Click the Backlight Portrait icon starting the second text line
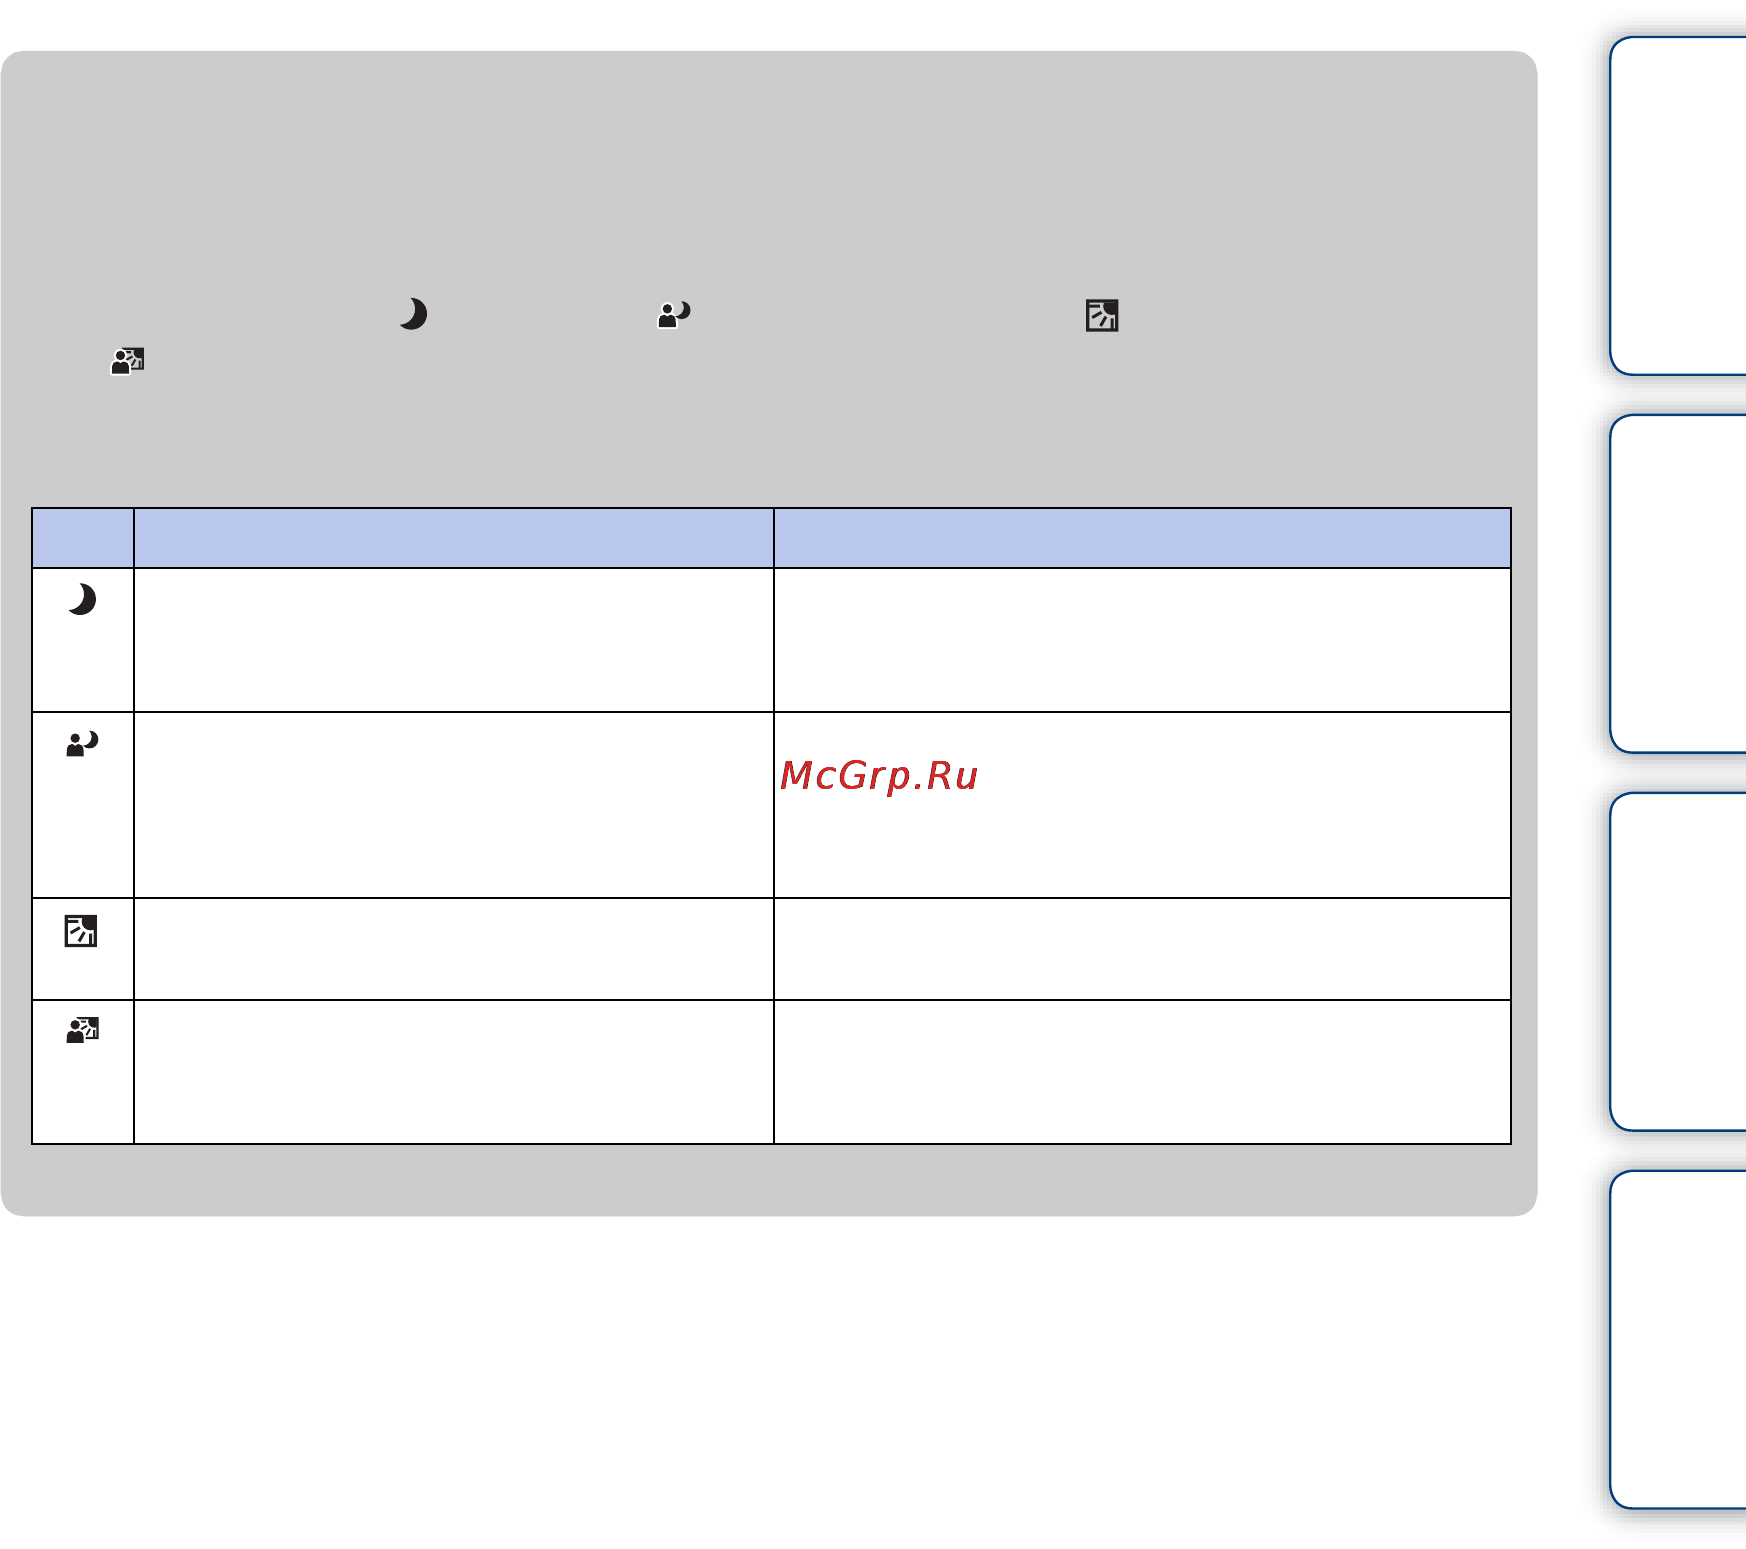The image size is (1746, 1549). click(x=127, y=361)
